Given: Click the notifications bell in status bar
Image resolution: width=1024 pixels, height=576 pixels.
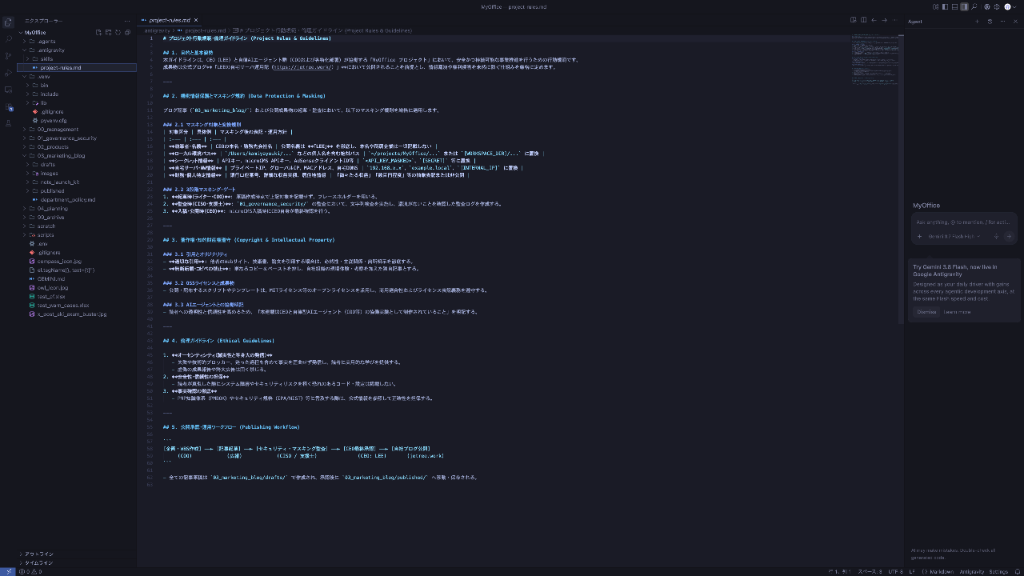Looking at the screenshot, I should (x=1017, y=571).
